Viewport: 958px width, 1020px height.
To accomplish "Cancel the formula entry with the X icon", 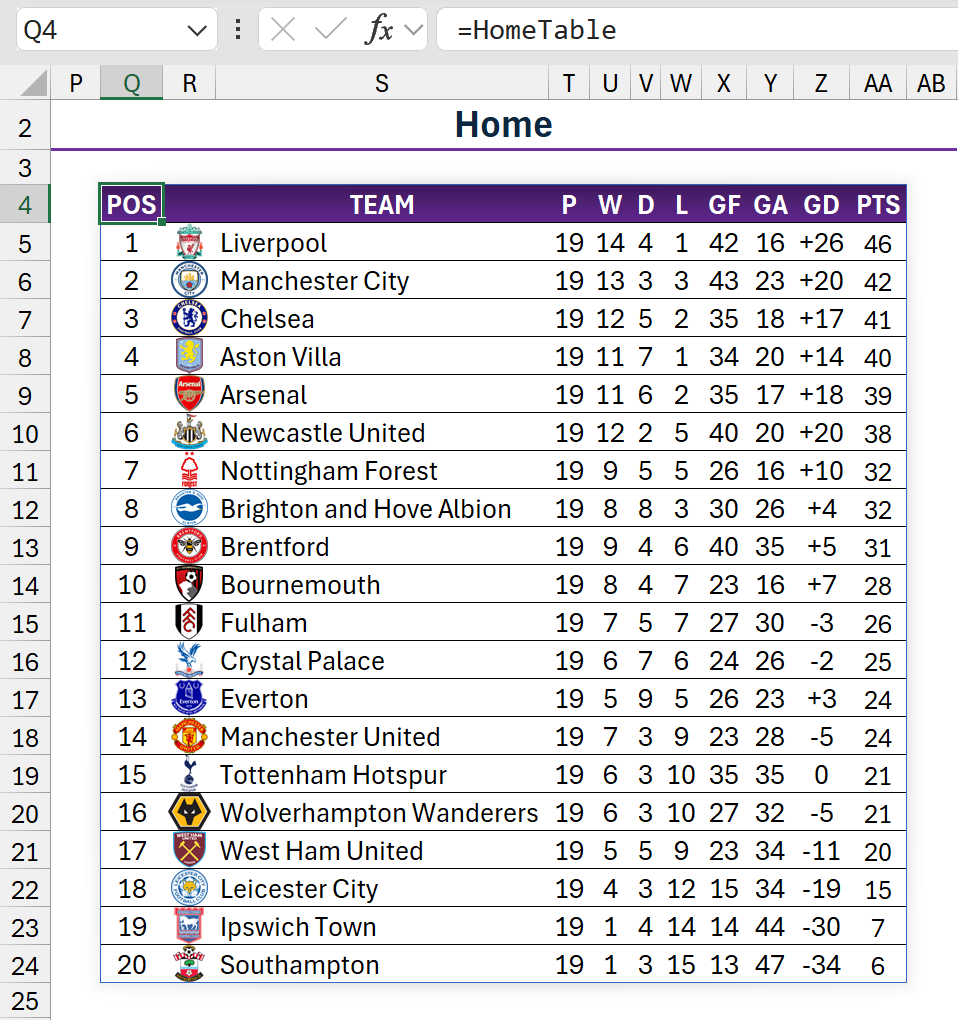I will pos(283,30).
